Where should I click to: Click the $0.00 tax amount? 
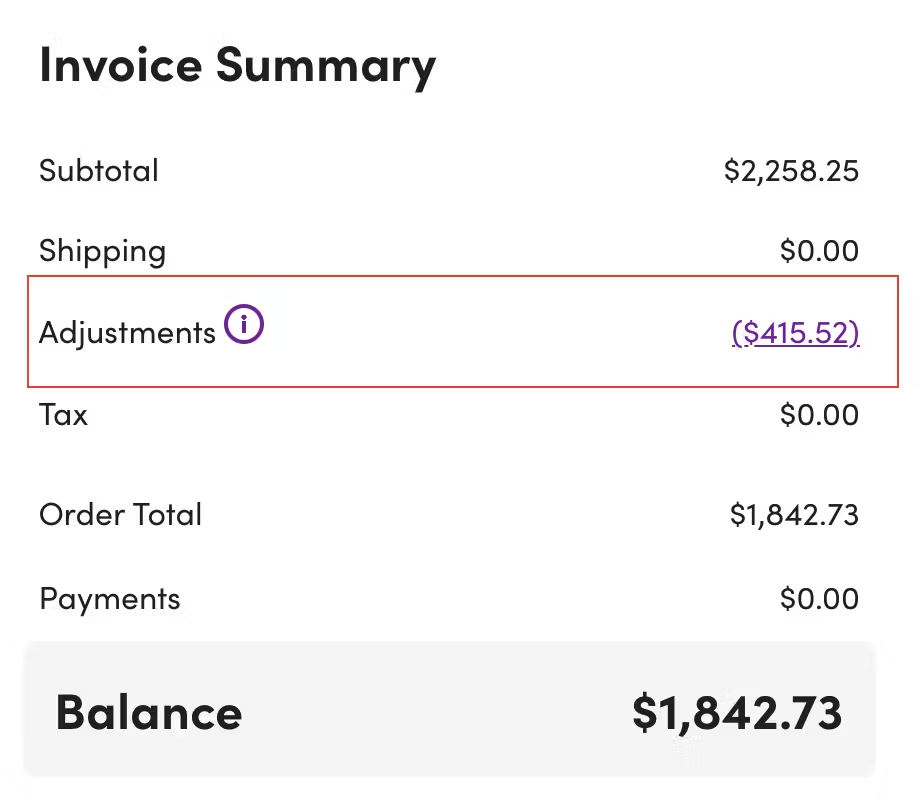(820, 414)
